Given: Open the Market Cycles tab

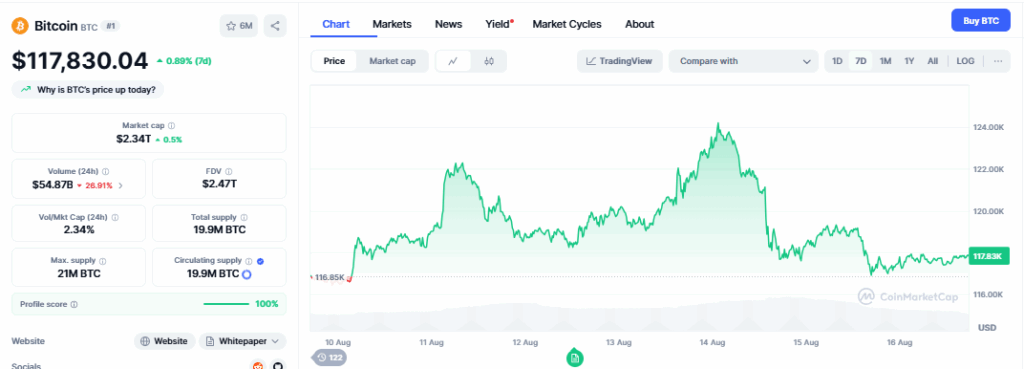Looking at the screenshot, I should coord(567,24).
